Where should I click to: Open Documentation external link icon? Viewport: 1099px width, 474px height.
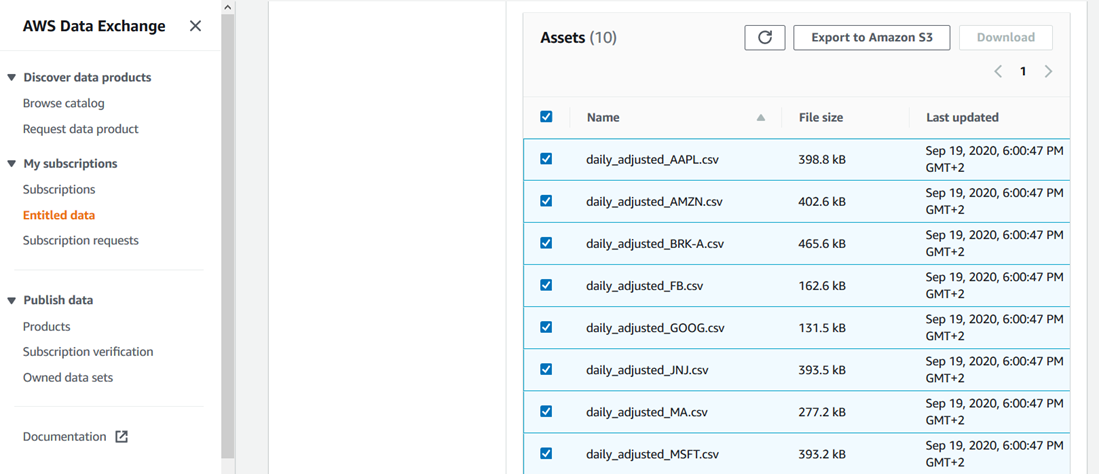121,436
